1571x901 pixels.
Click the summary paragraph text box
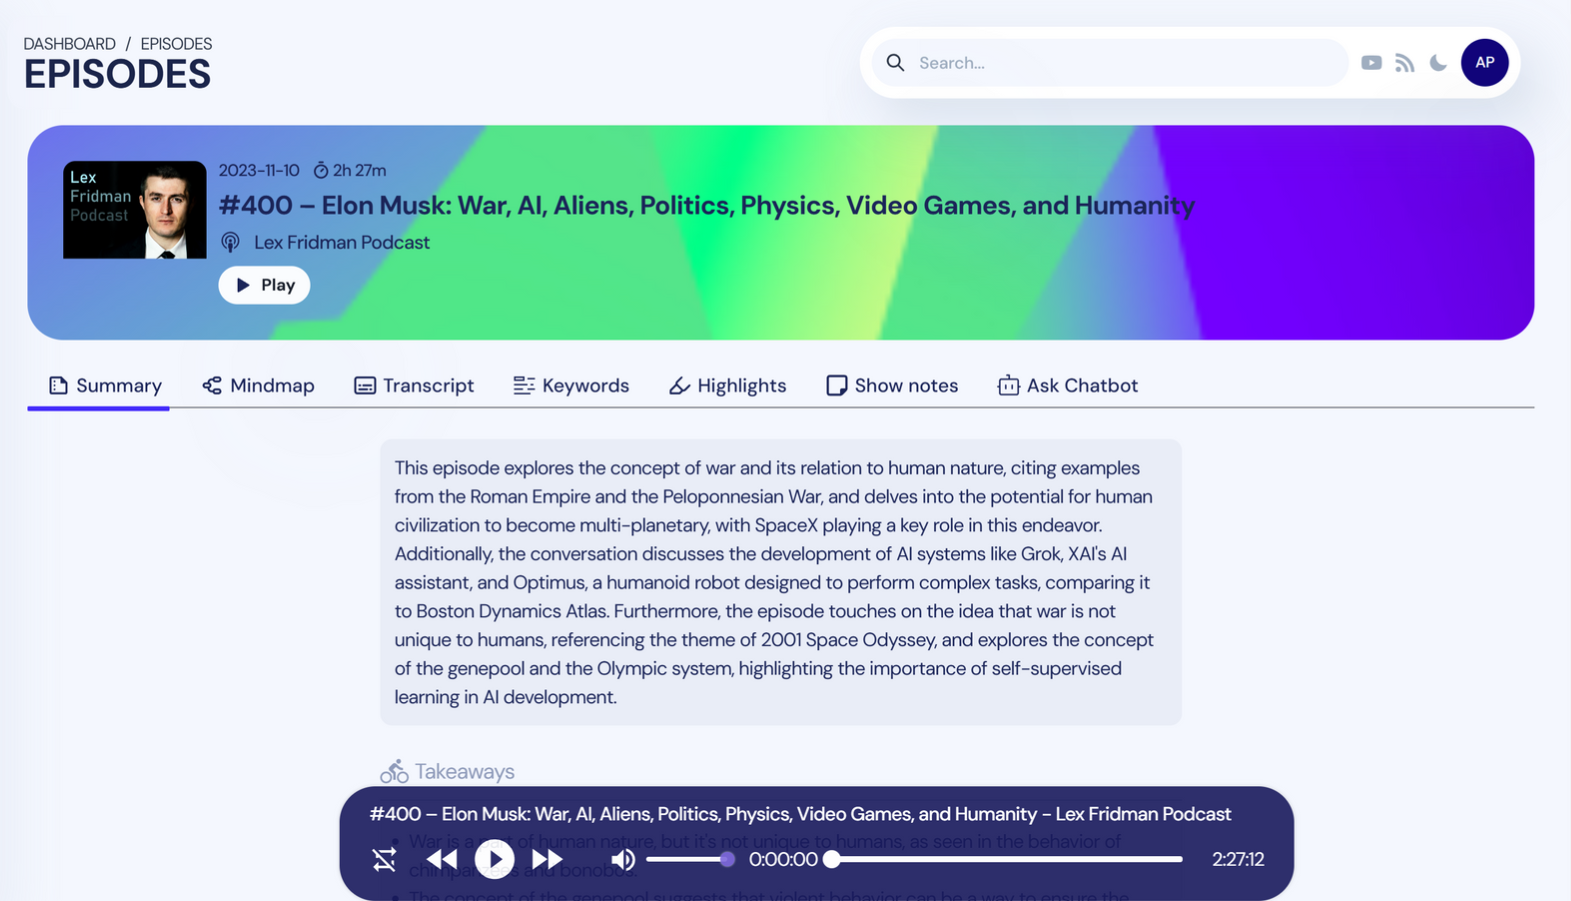[x=781, y=582]
